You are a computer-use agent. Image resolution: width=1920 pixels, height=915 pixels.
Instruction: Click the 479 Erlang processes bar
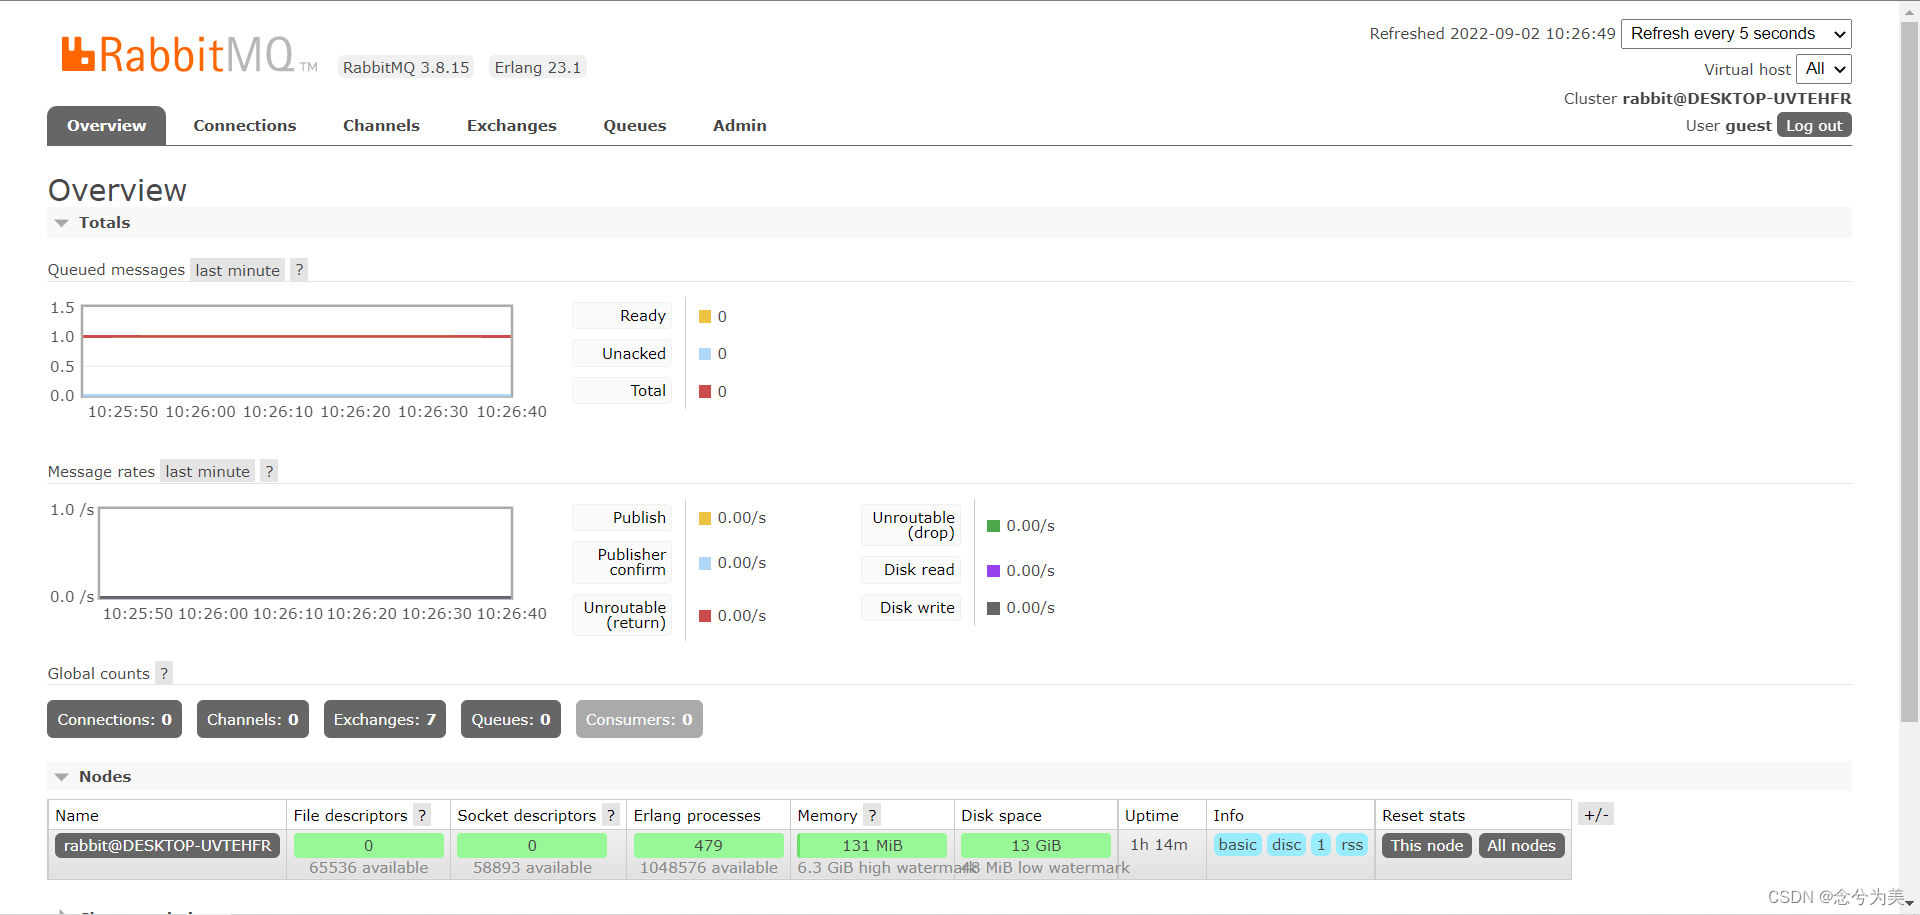click(708, 846)
